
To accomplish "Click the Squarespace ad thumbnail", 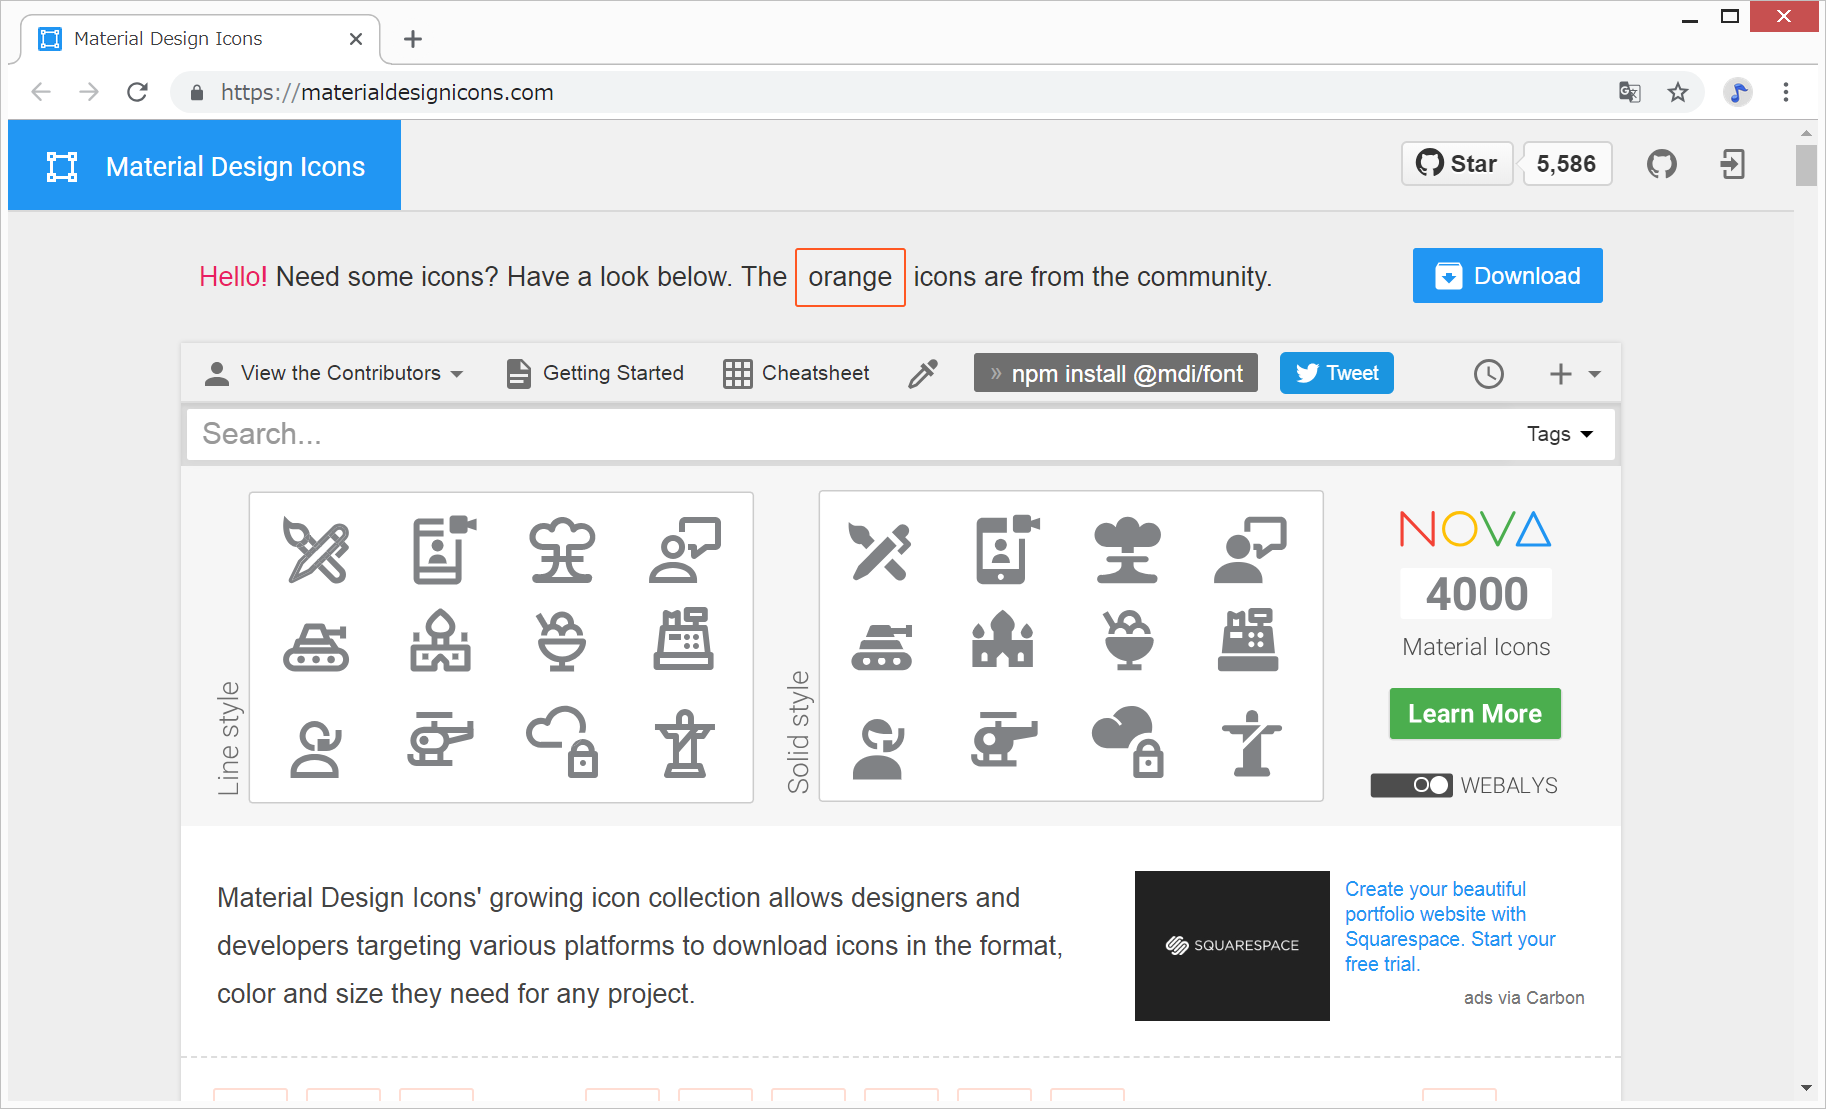I will point(1232,946).
